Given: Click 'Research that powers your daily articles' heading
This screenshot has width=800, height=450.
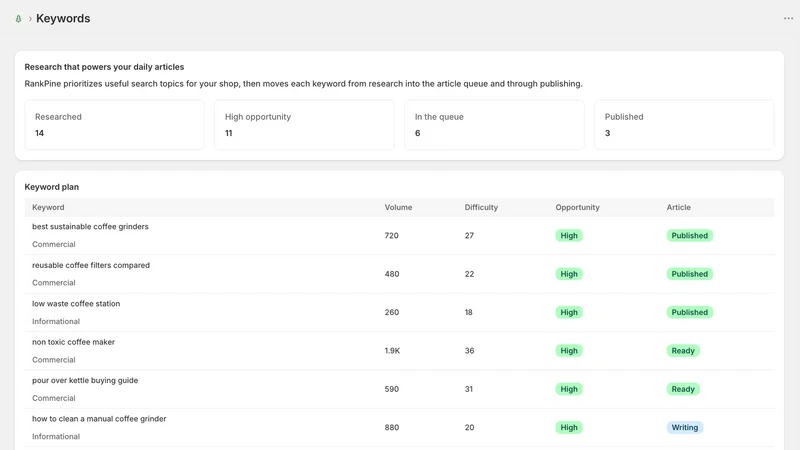Looking at the screenshot, I should click(104, 67).
